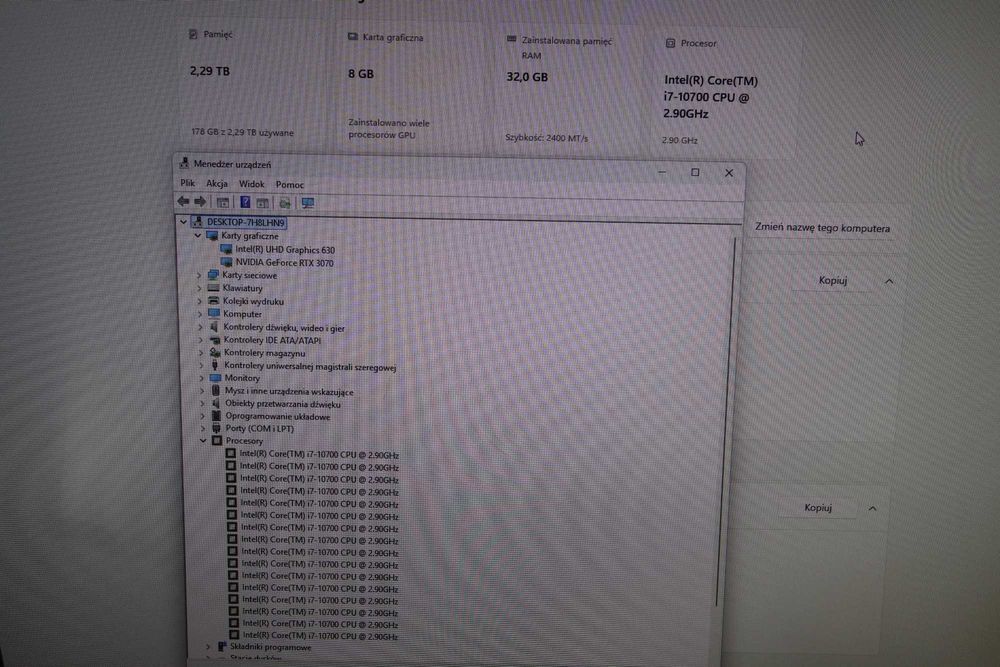
Task: Click the Zainstalowana pamięć RAM card icon
Action: point(511,39)
